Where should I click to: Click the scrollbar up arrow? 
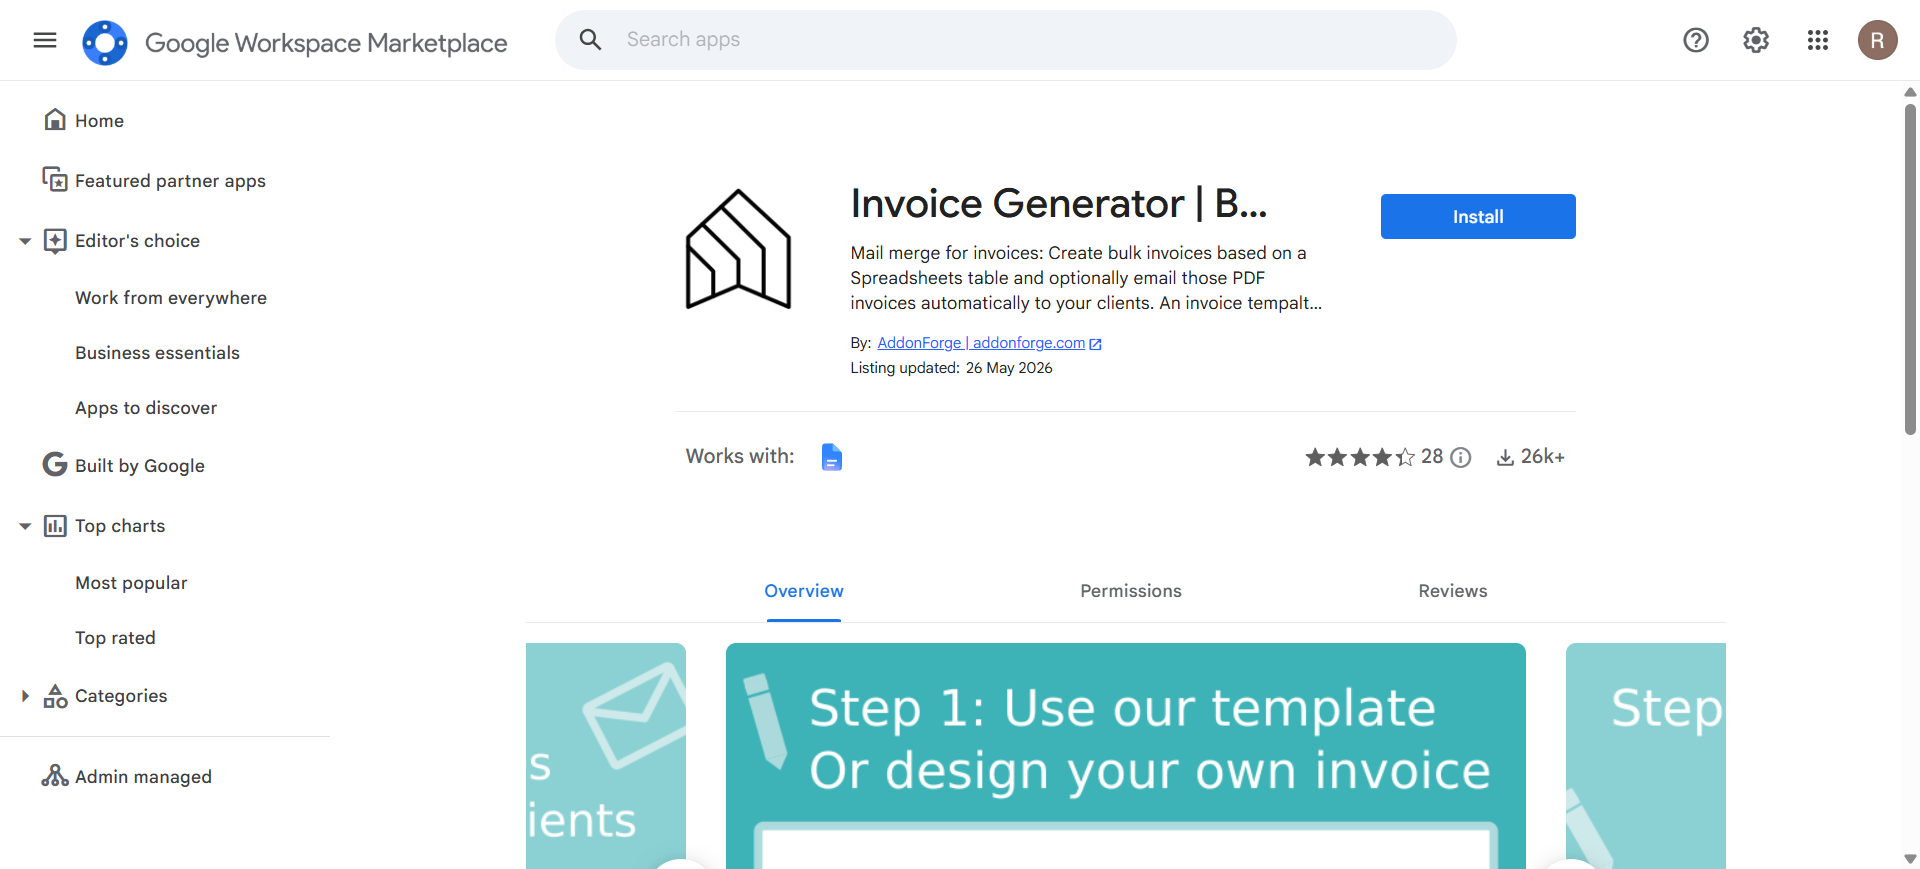pos(1910,92)
